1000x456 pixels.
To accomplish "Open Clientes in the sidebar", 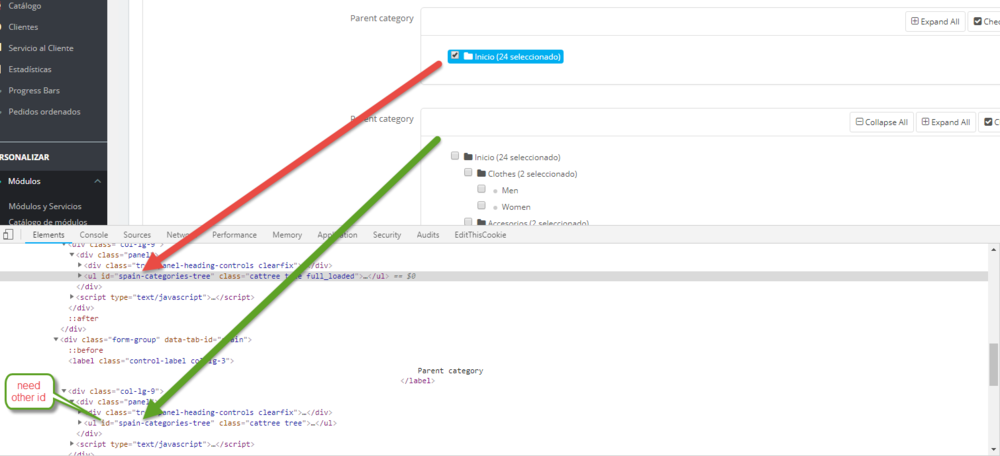I will click(x=23, y=27).
